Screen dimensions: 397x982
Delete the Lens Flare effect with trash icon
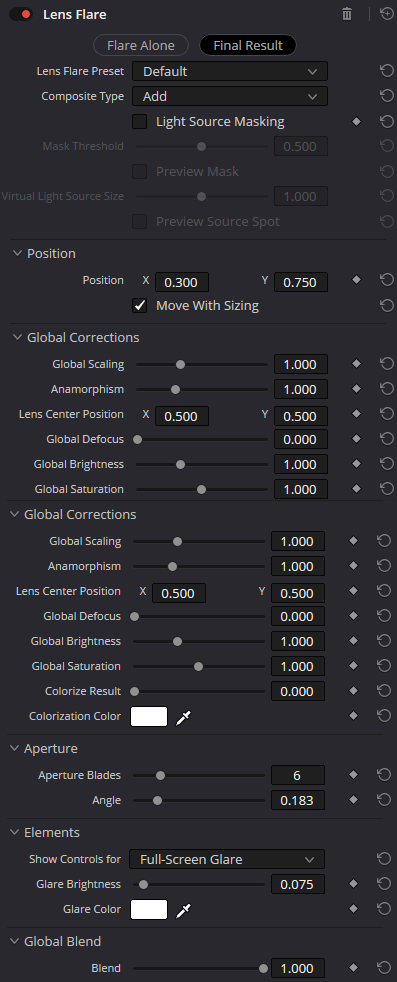[347, 14]
